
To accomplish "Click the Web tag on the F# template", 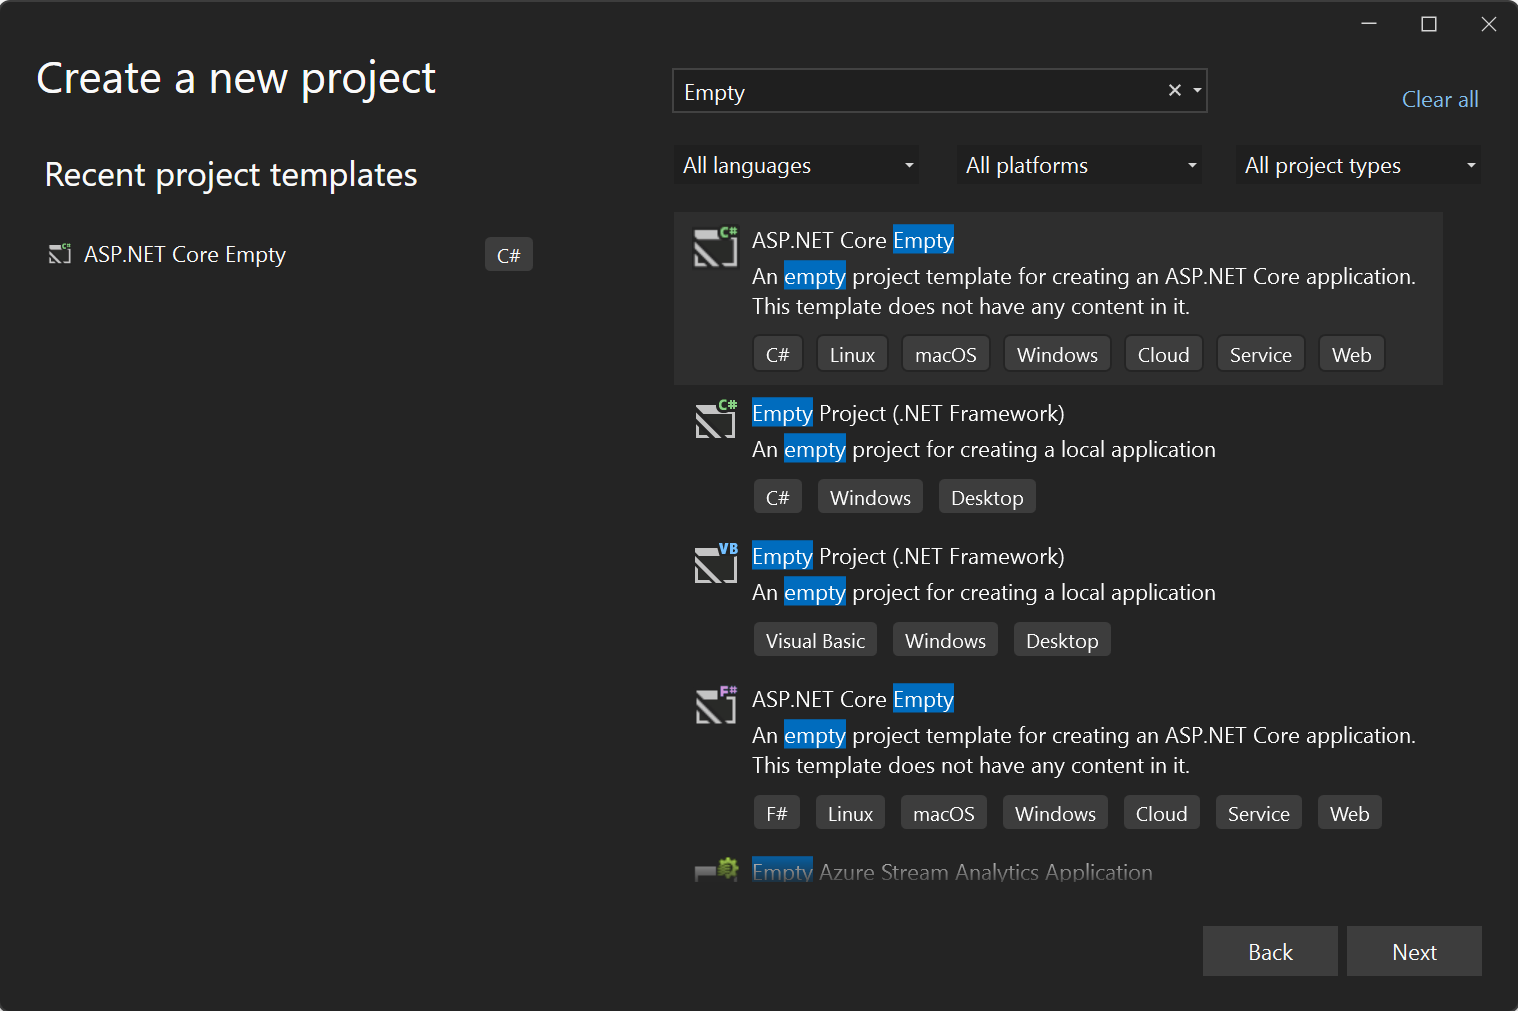I will point(1350,813).
